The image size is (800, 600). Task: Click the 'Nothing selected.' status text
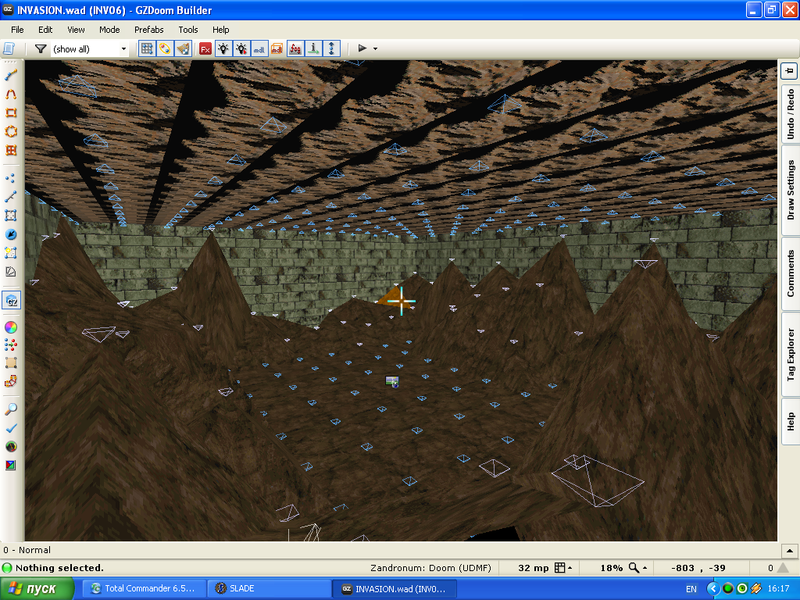pos(59,568)
